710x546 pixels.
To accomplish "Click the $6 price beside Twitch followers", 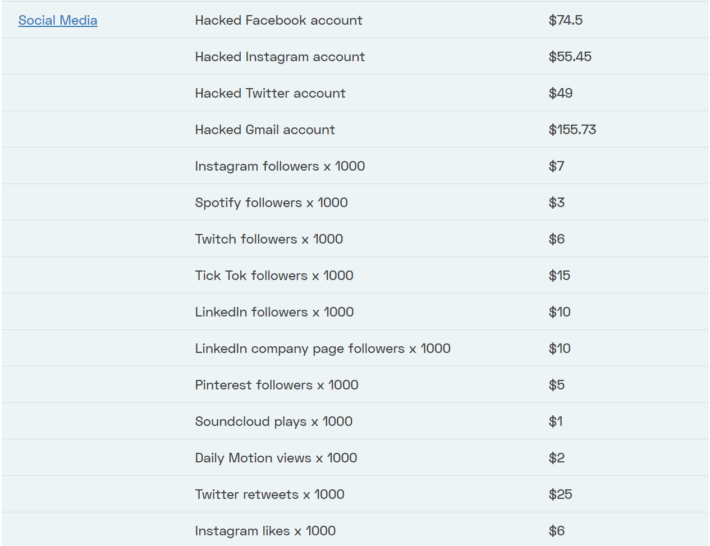I will 556,239.
